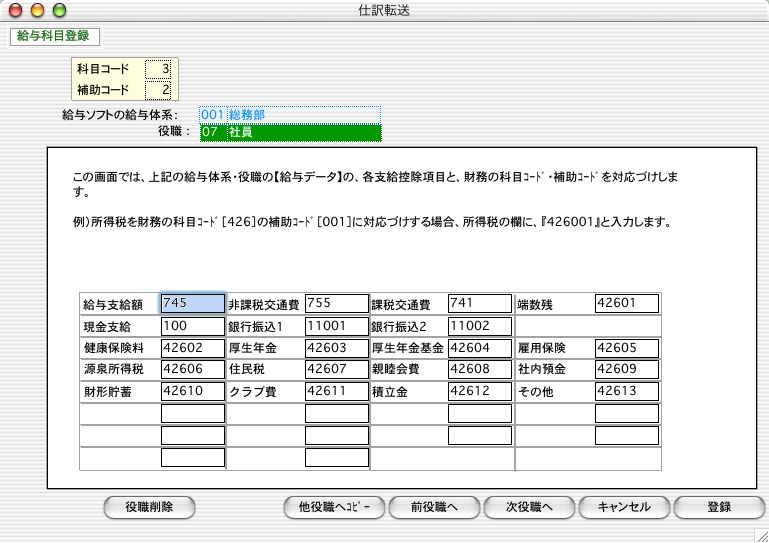Cancel using the キャンセル button
769x543 pixels.
pyautogui.click(x=624, y=507)
